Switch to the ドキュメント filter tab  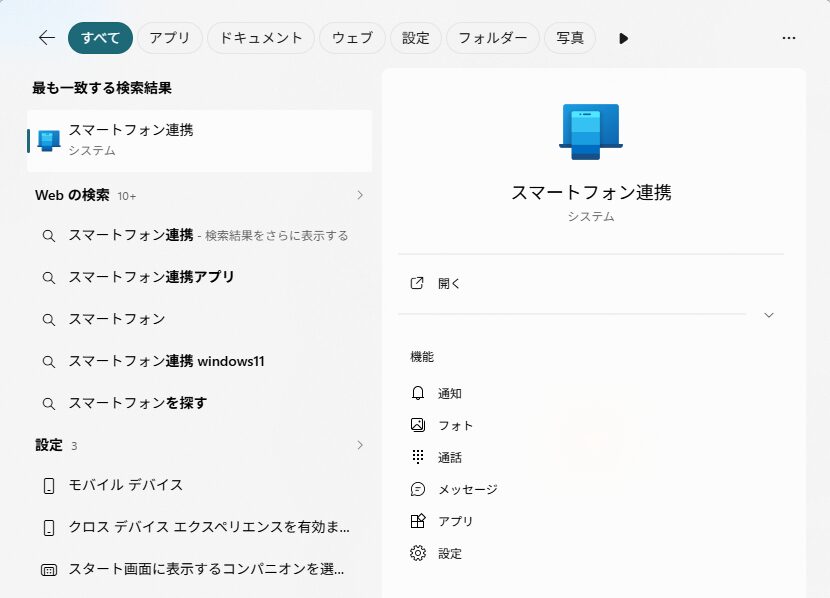[260, 38]
